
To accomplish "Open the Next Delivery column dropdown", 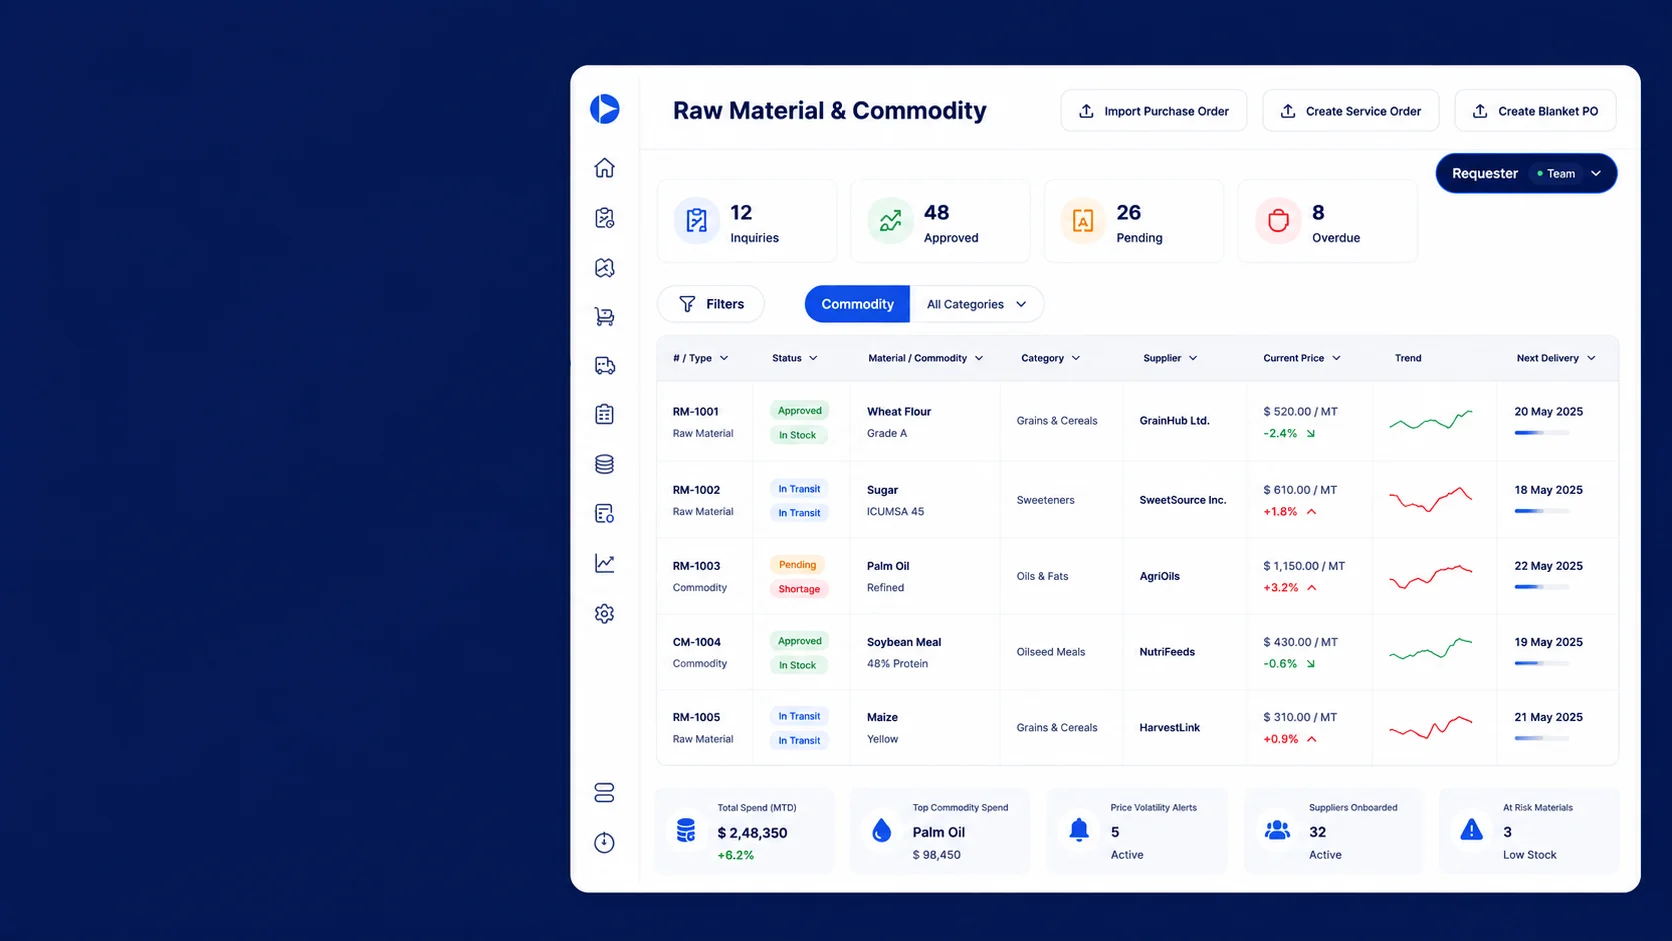I will point(1556,358).
